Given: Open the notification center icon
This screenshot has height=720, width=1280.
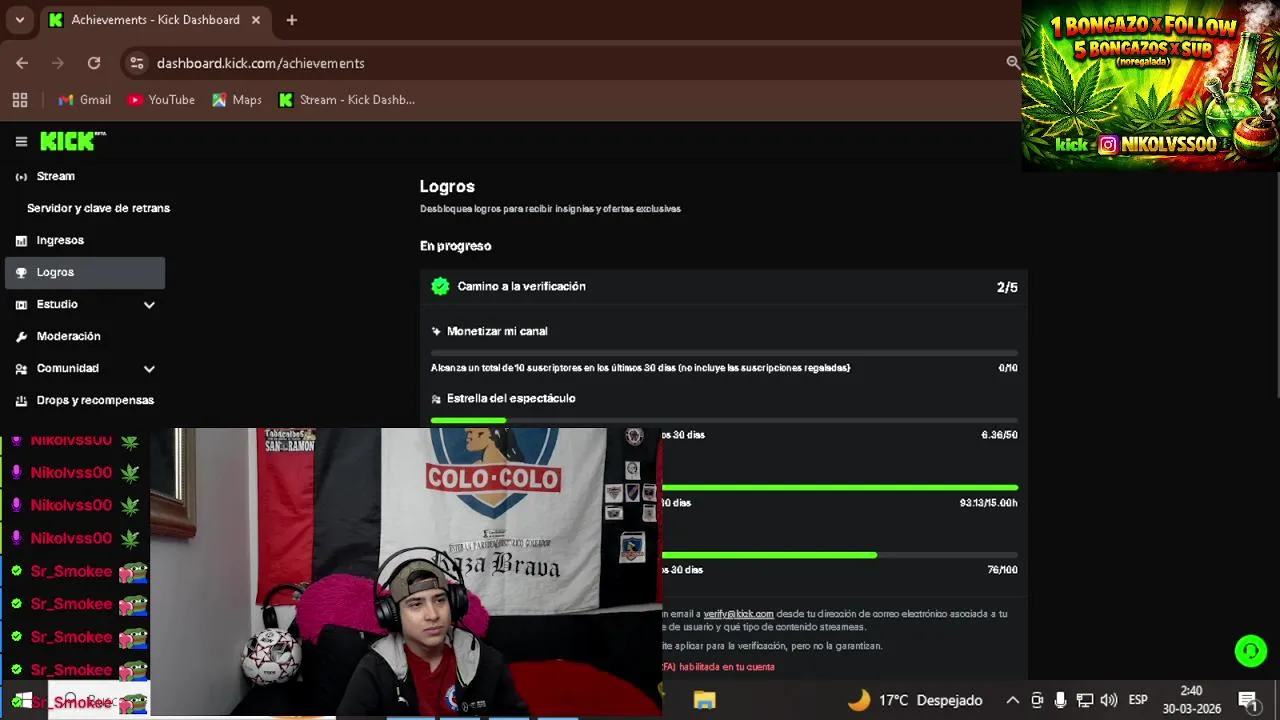Looking at the screenshot, I should [x=1248, y=700].
